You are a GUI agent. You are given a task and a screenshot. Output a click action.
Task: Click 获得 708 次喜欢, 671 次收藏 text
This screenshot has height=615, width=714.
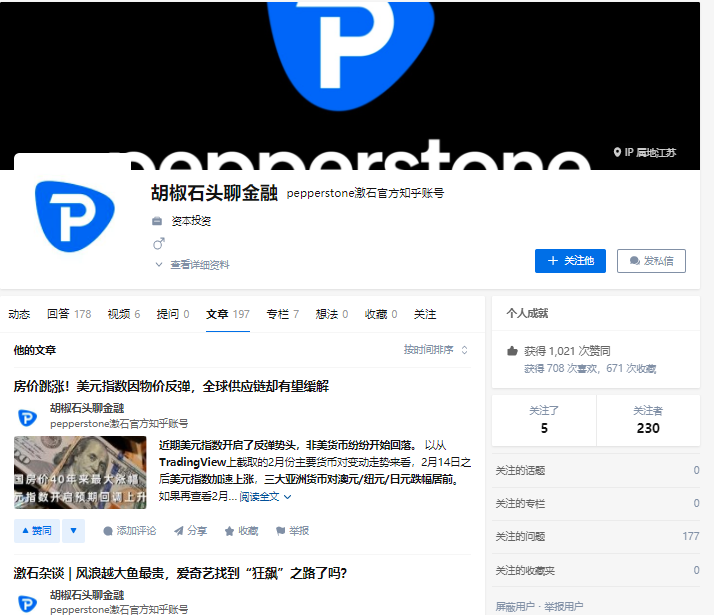click(590, 368)
